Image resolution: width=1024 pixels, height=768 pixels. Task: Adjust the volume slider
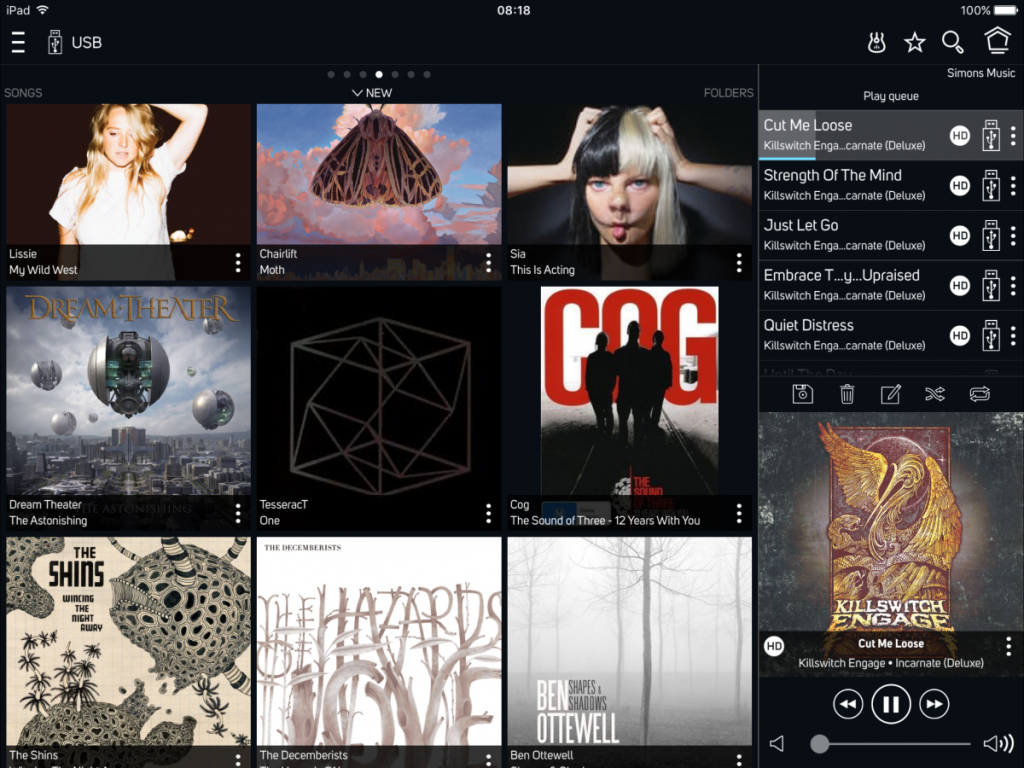(x=819, y=744)
